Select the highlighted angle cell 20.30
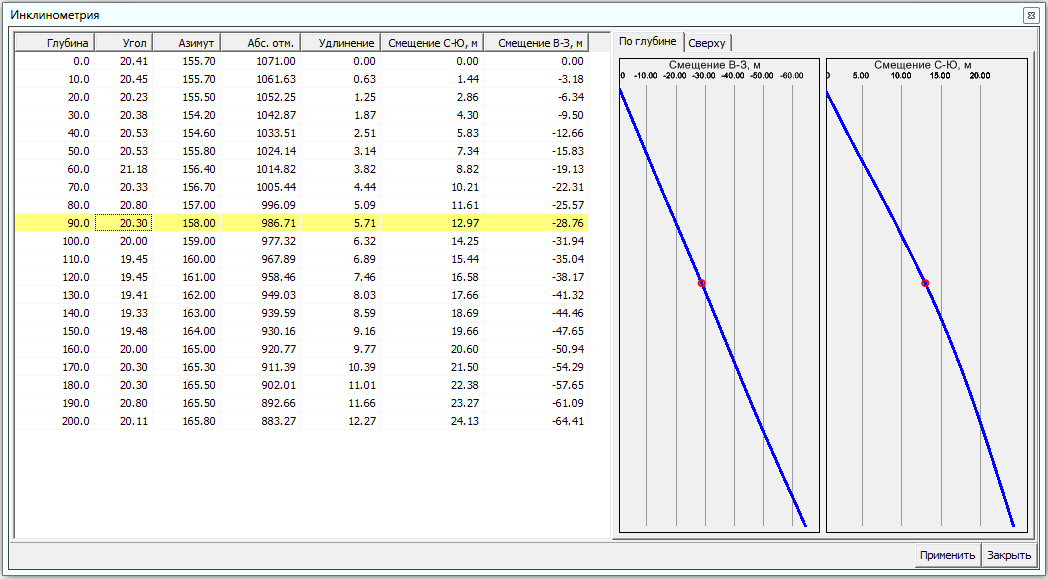 124,223
